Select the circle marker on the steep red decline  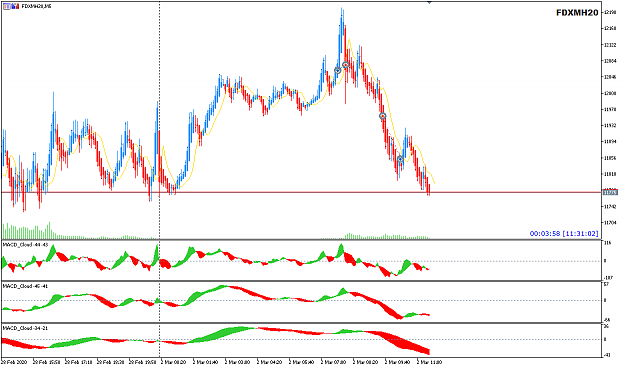click(x=382, y=116)
